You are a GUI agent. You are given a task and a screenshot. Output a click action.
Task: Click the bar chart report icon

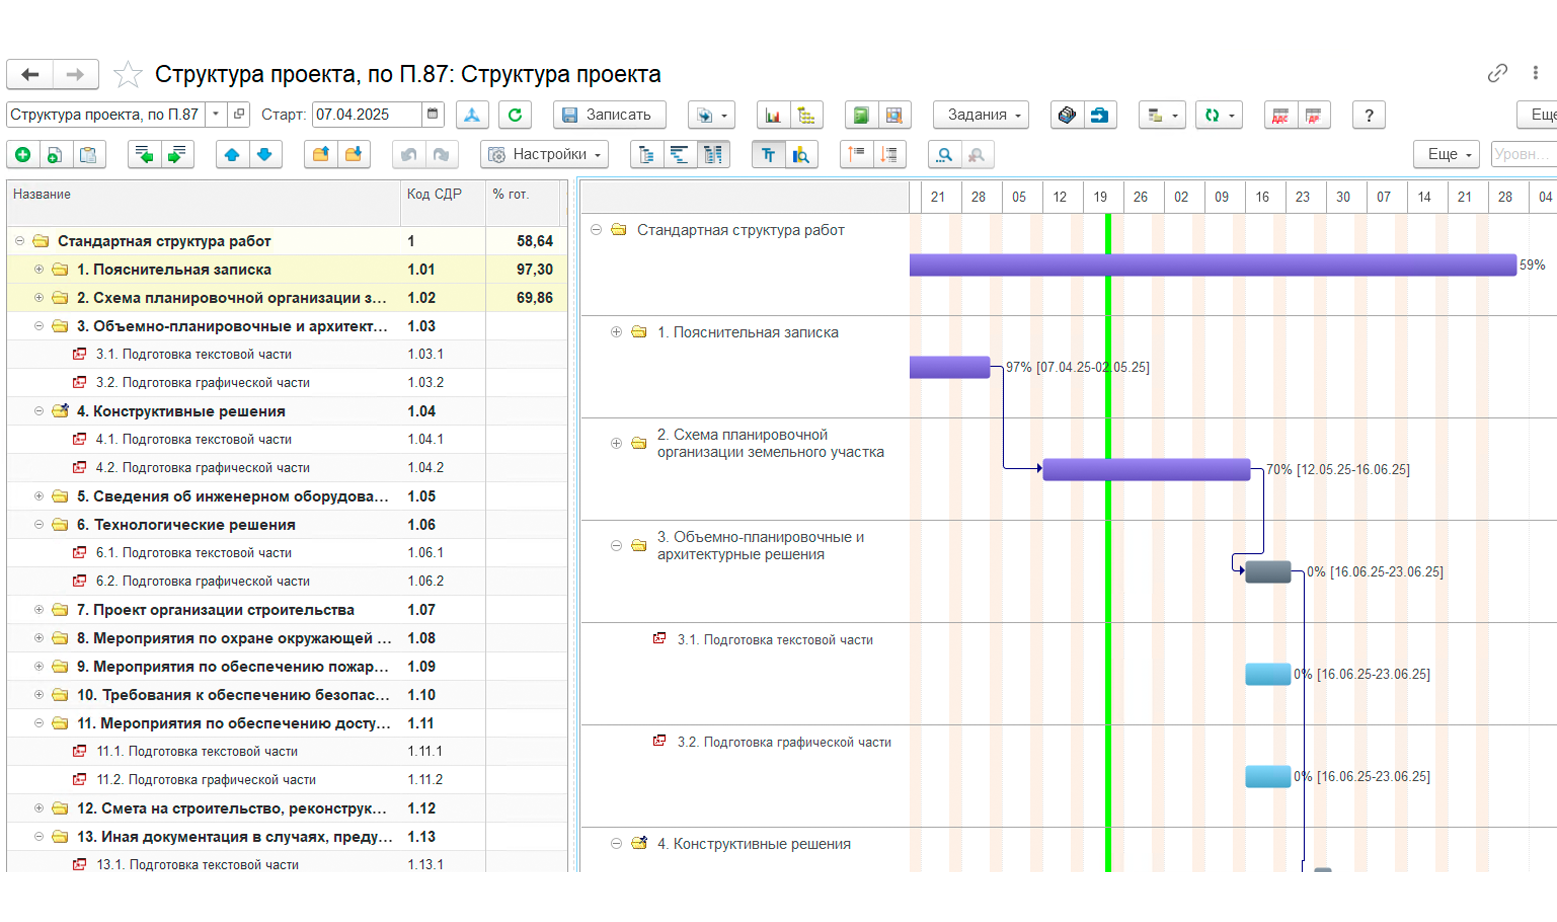[x=773, y=115]
